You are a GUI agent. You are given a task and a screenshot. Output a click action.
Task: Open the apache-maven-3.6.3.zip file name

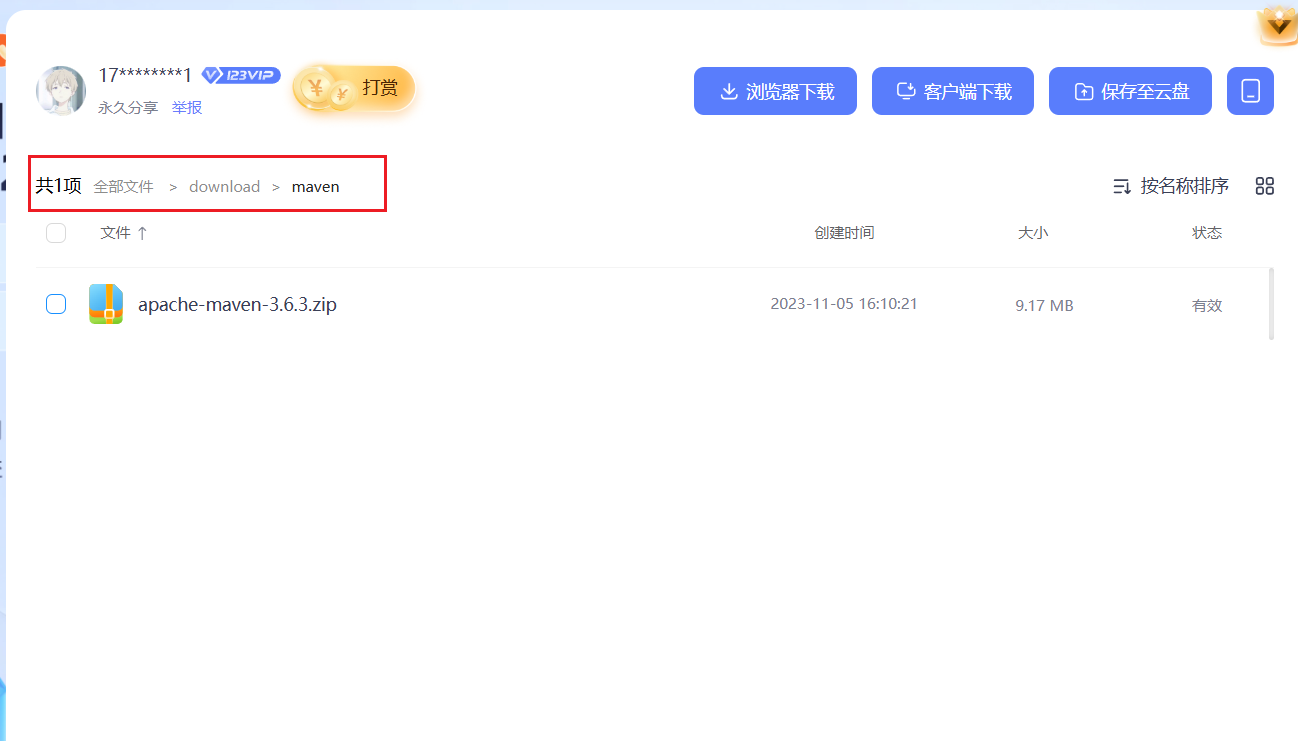pos(237,305)
